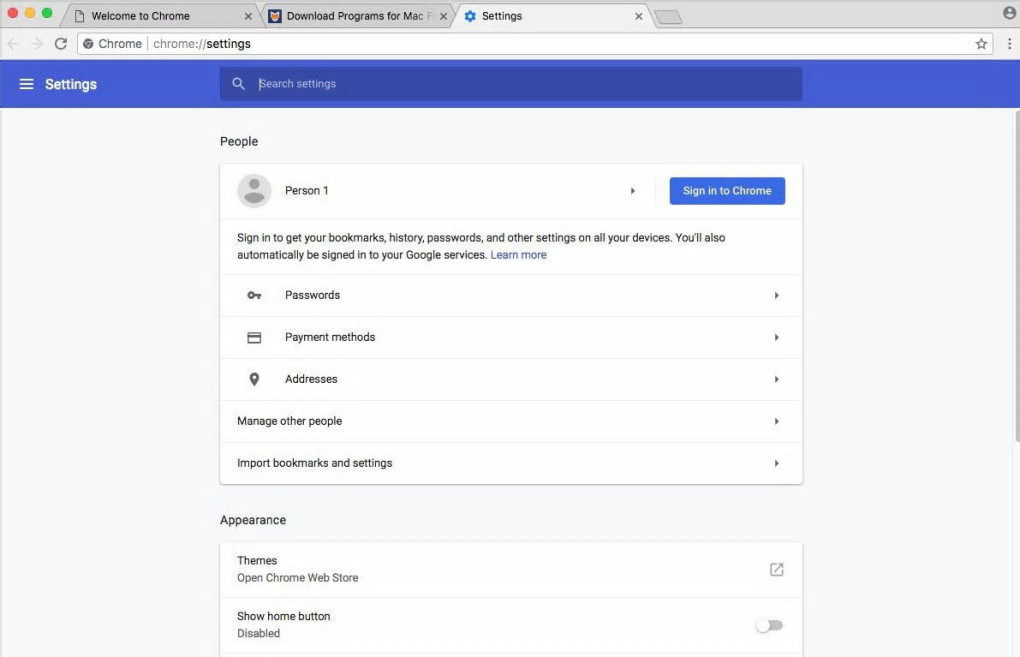The height and width of the screenshot is (657, 1020).
Task: Click the Sign in to Chrome button
Action: (x=727, y=191)
